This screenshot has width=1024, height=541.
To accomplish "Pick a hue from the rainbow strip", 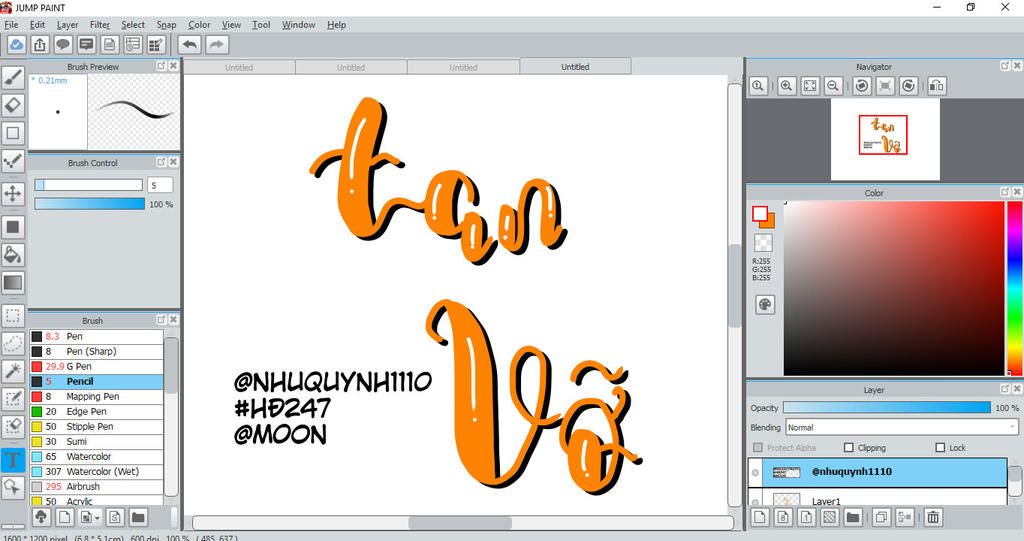I will tap(1014, 288).
